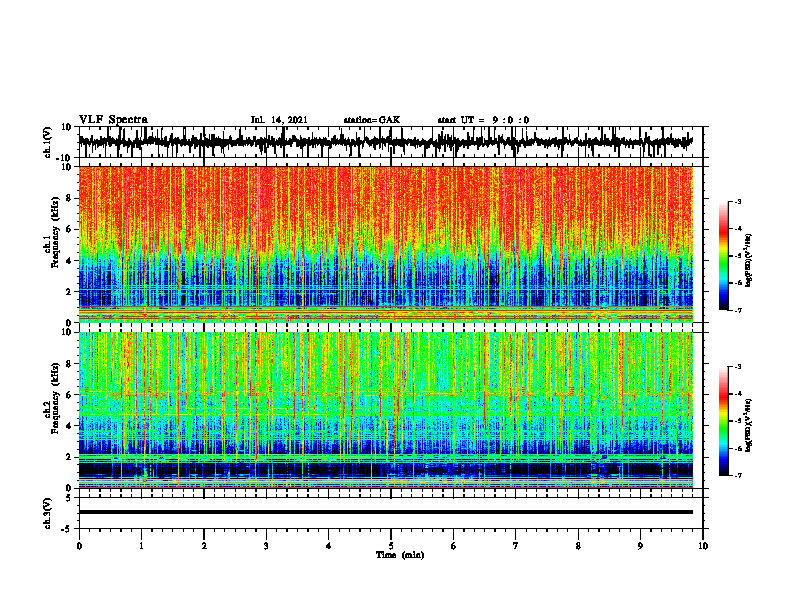The height and width of the screenshot is (612, 792).
Task: Click the "-5" tick on the ch.3(V) axis
Action: (x=67, y=529)
